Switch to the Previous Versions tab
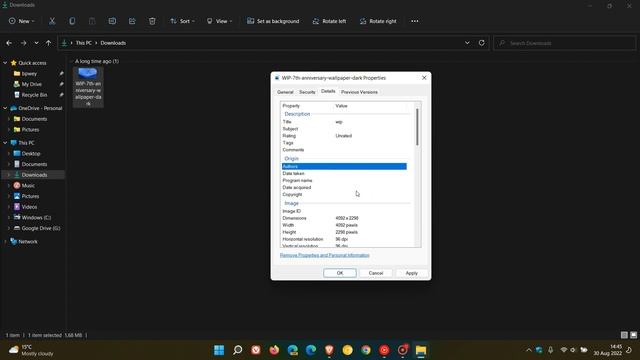Screen dimensions: 640x360 click(x=359, y=92)
